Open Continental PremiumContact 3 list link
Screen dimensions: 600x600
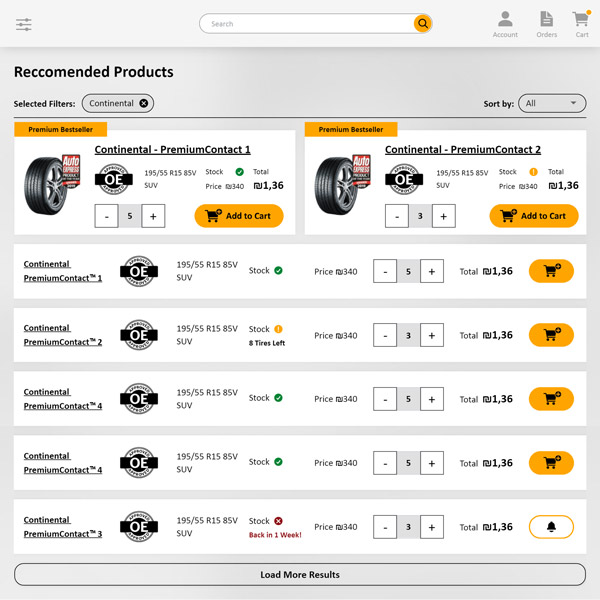point(62,527)
